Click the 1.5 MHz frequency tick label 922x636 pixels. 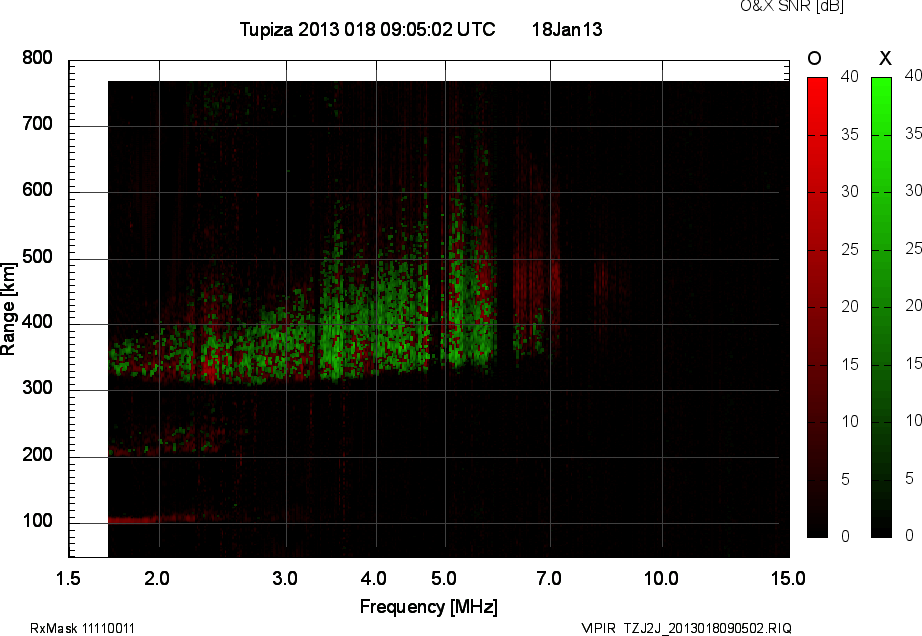[x=68, y=578]
